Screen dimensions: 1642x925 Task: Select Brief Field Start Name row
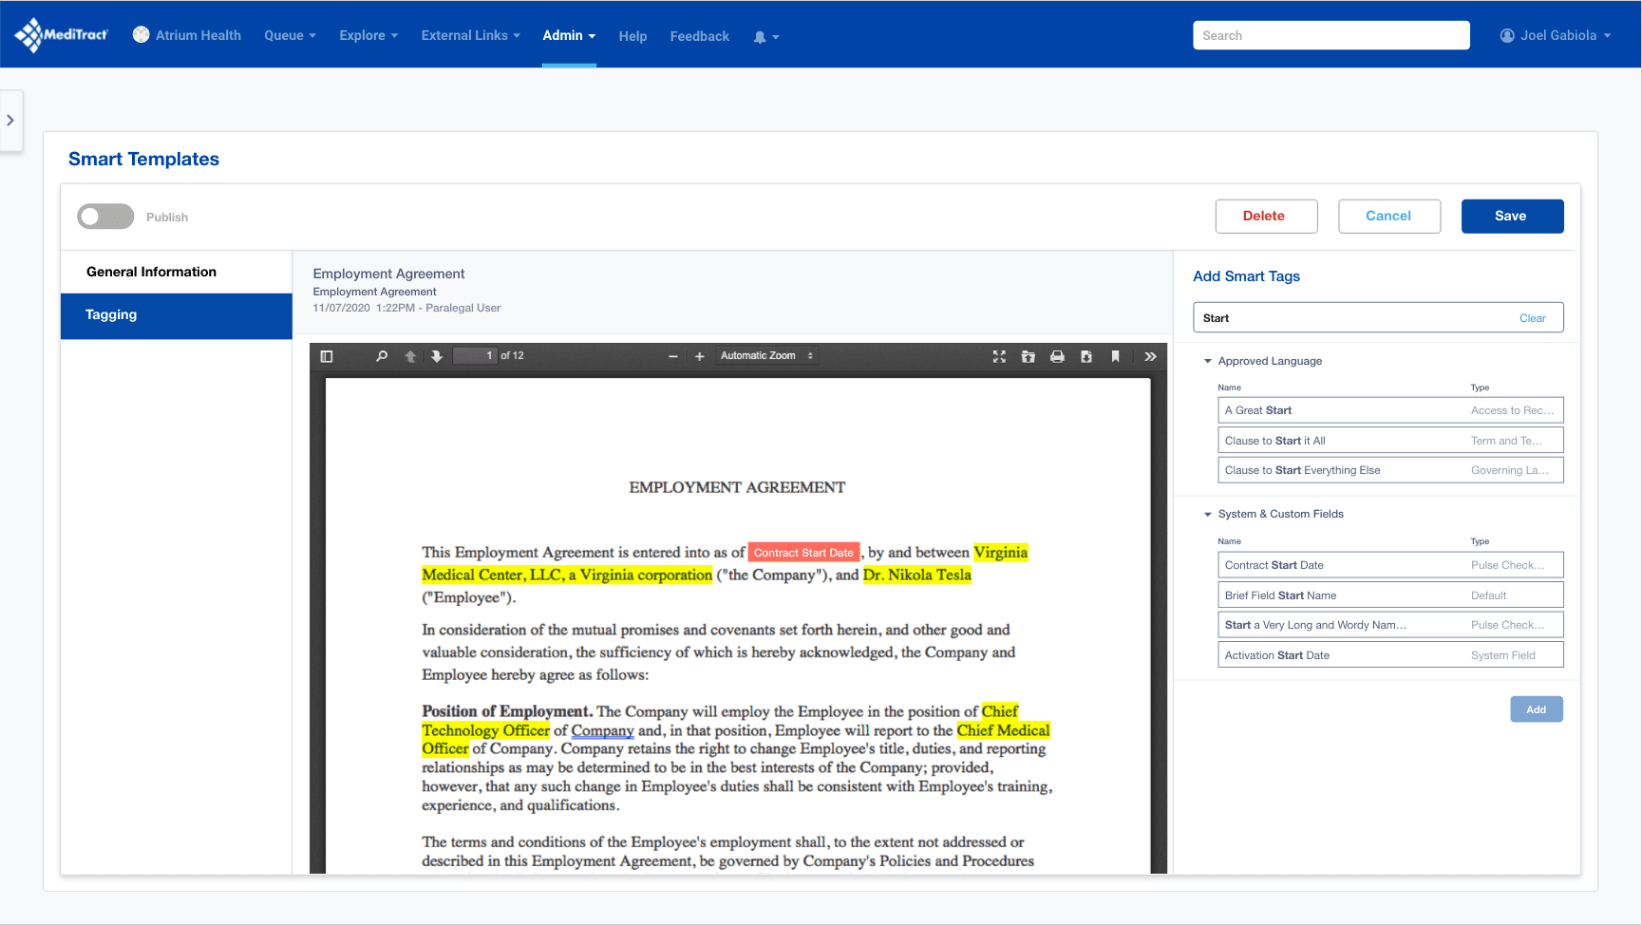coord(1390,595)
